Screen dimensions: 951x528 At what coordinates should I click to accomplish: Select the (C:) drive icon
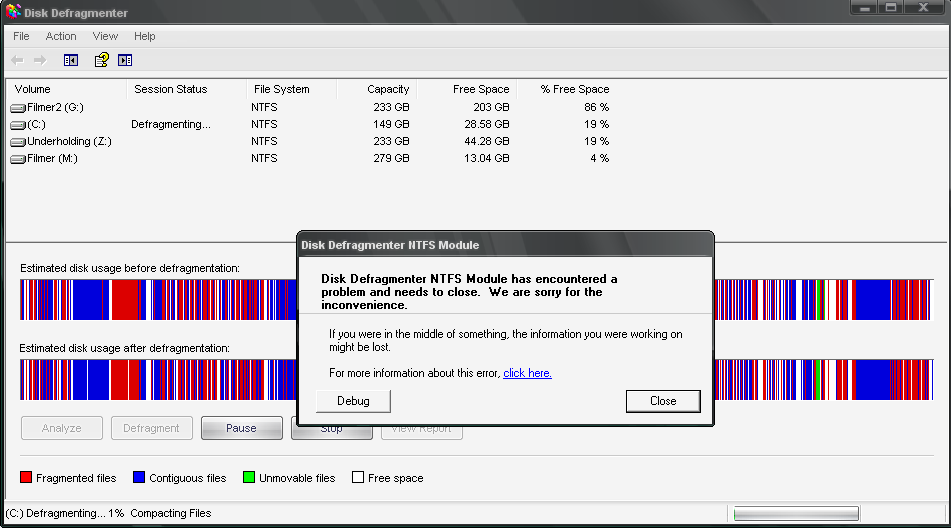click(18, 125)
